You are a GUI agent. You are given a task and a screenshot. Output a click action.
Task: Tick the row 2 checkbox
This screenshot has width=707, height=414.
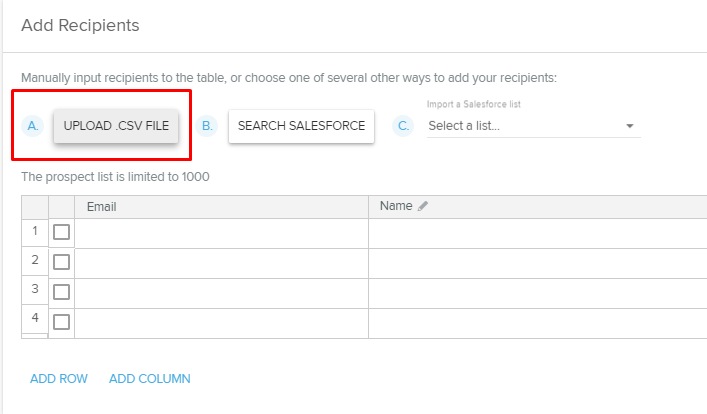(61, 262)
